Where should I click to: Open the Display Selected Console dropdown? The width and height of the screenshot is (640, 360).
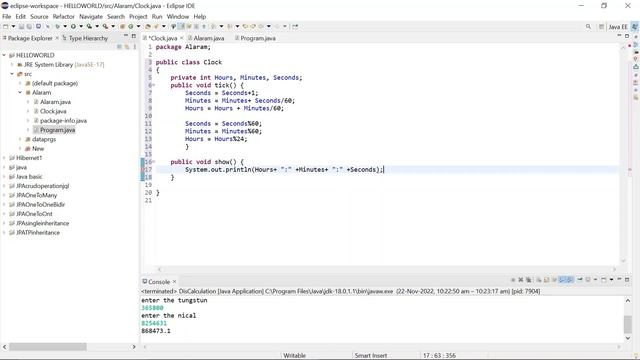click(596, 280)
